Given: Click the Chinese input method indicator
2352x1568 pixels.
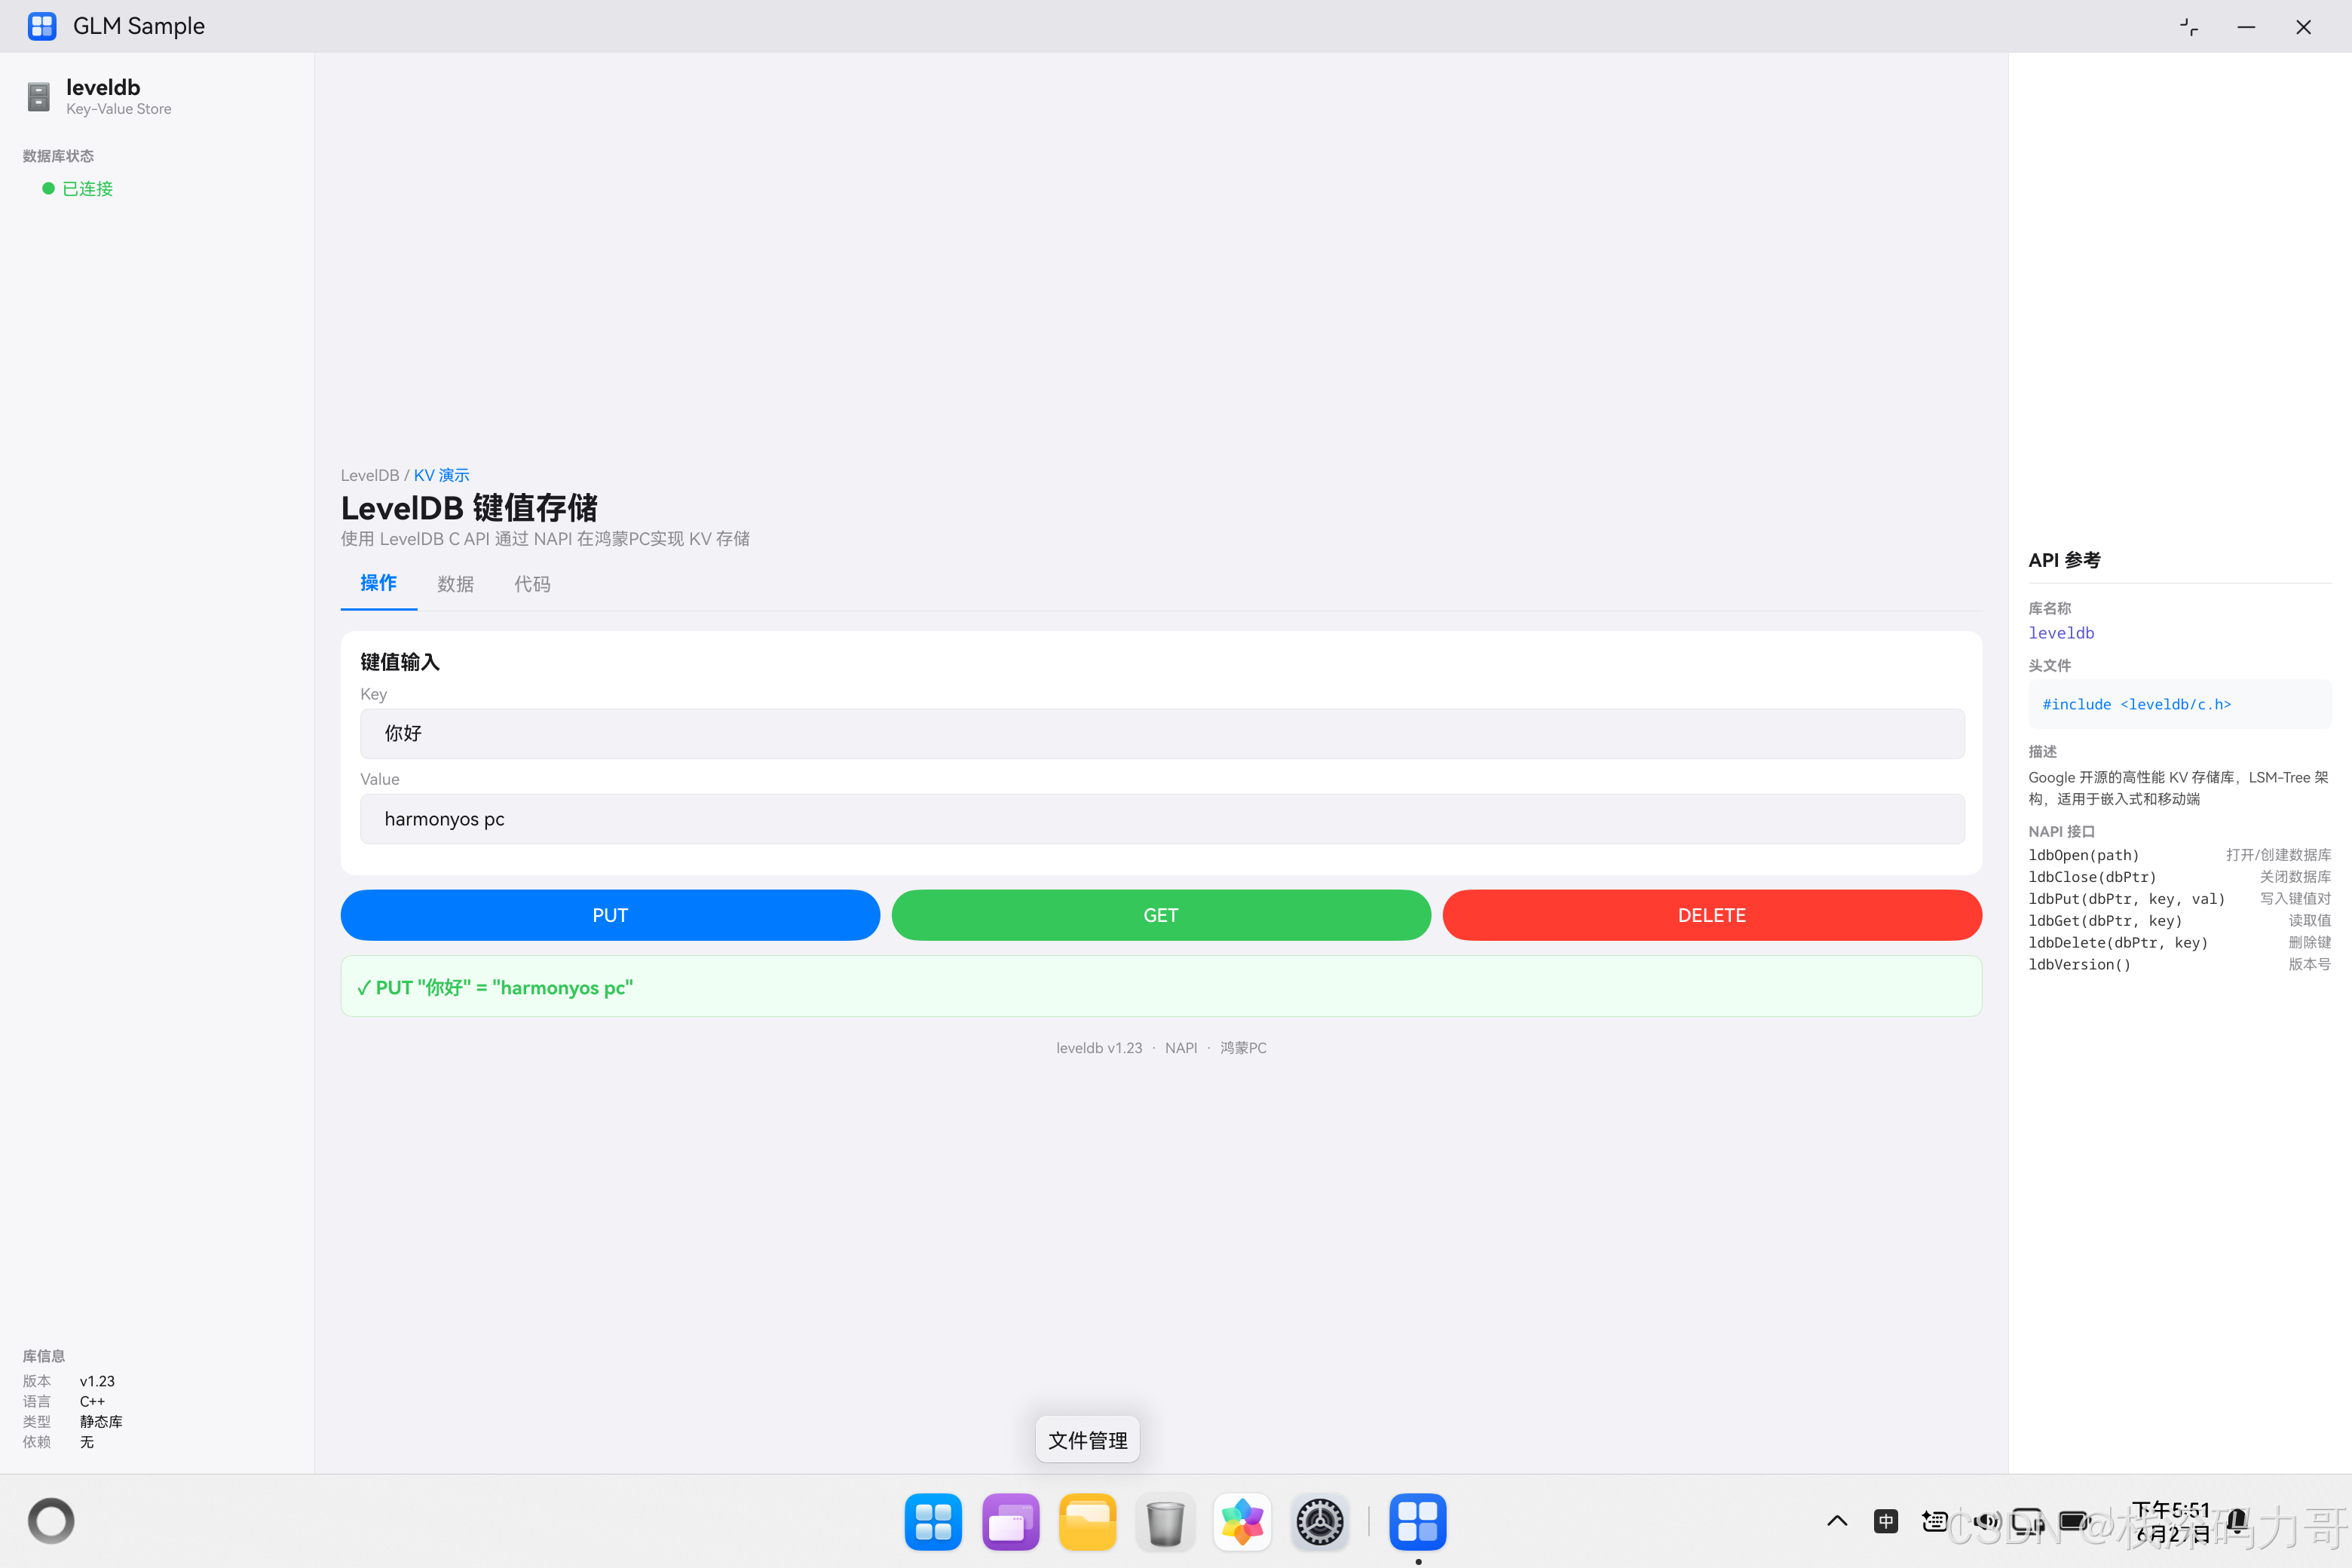Looking at the screenshot, I should click(x=1885, y=1522).
